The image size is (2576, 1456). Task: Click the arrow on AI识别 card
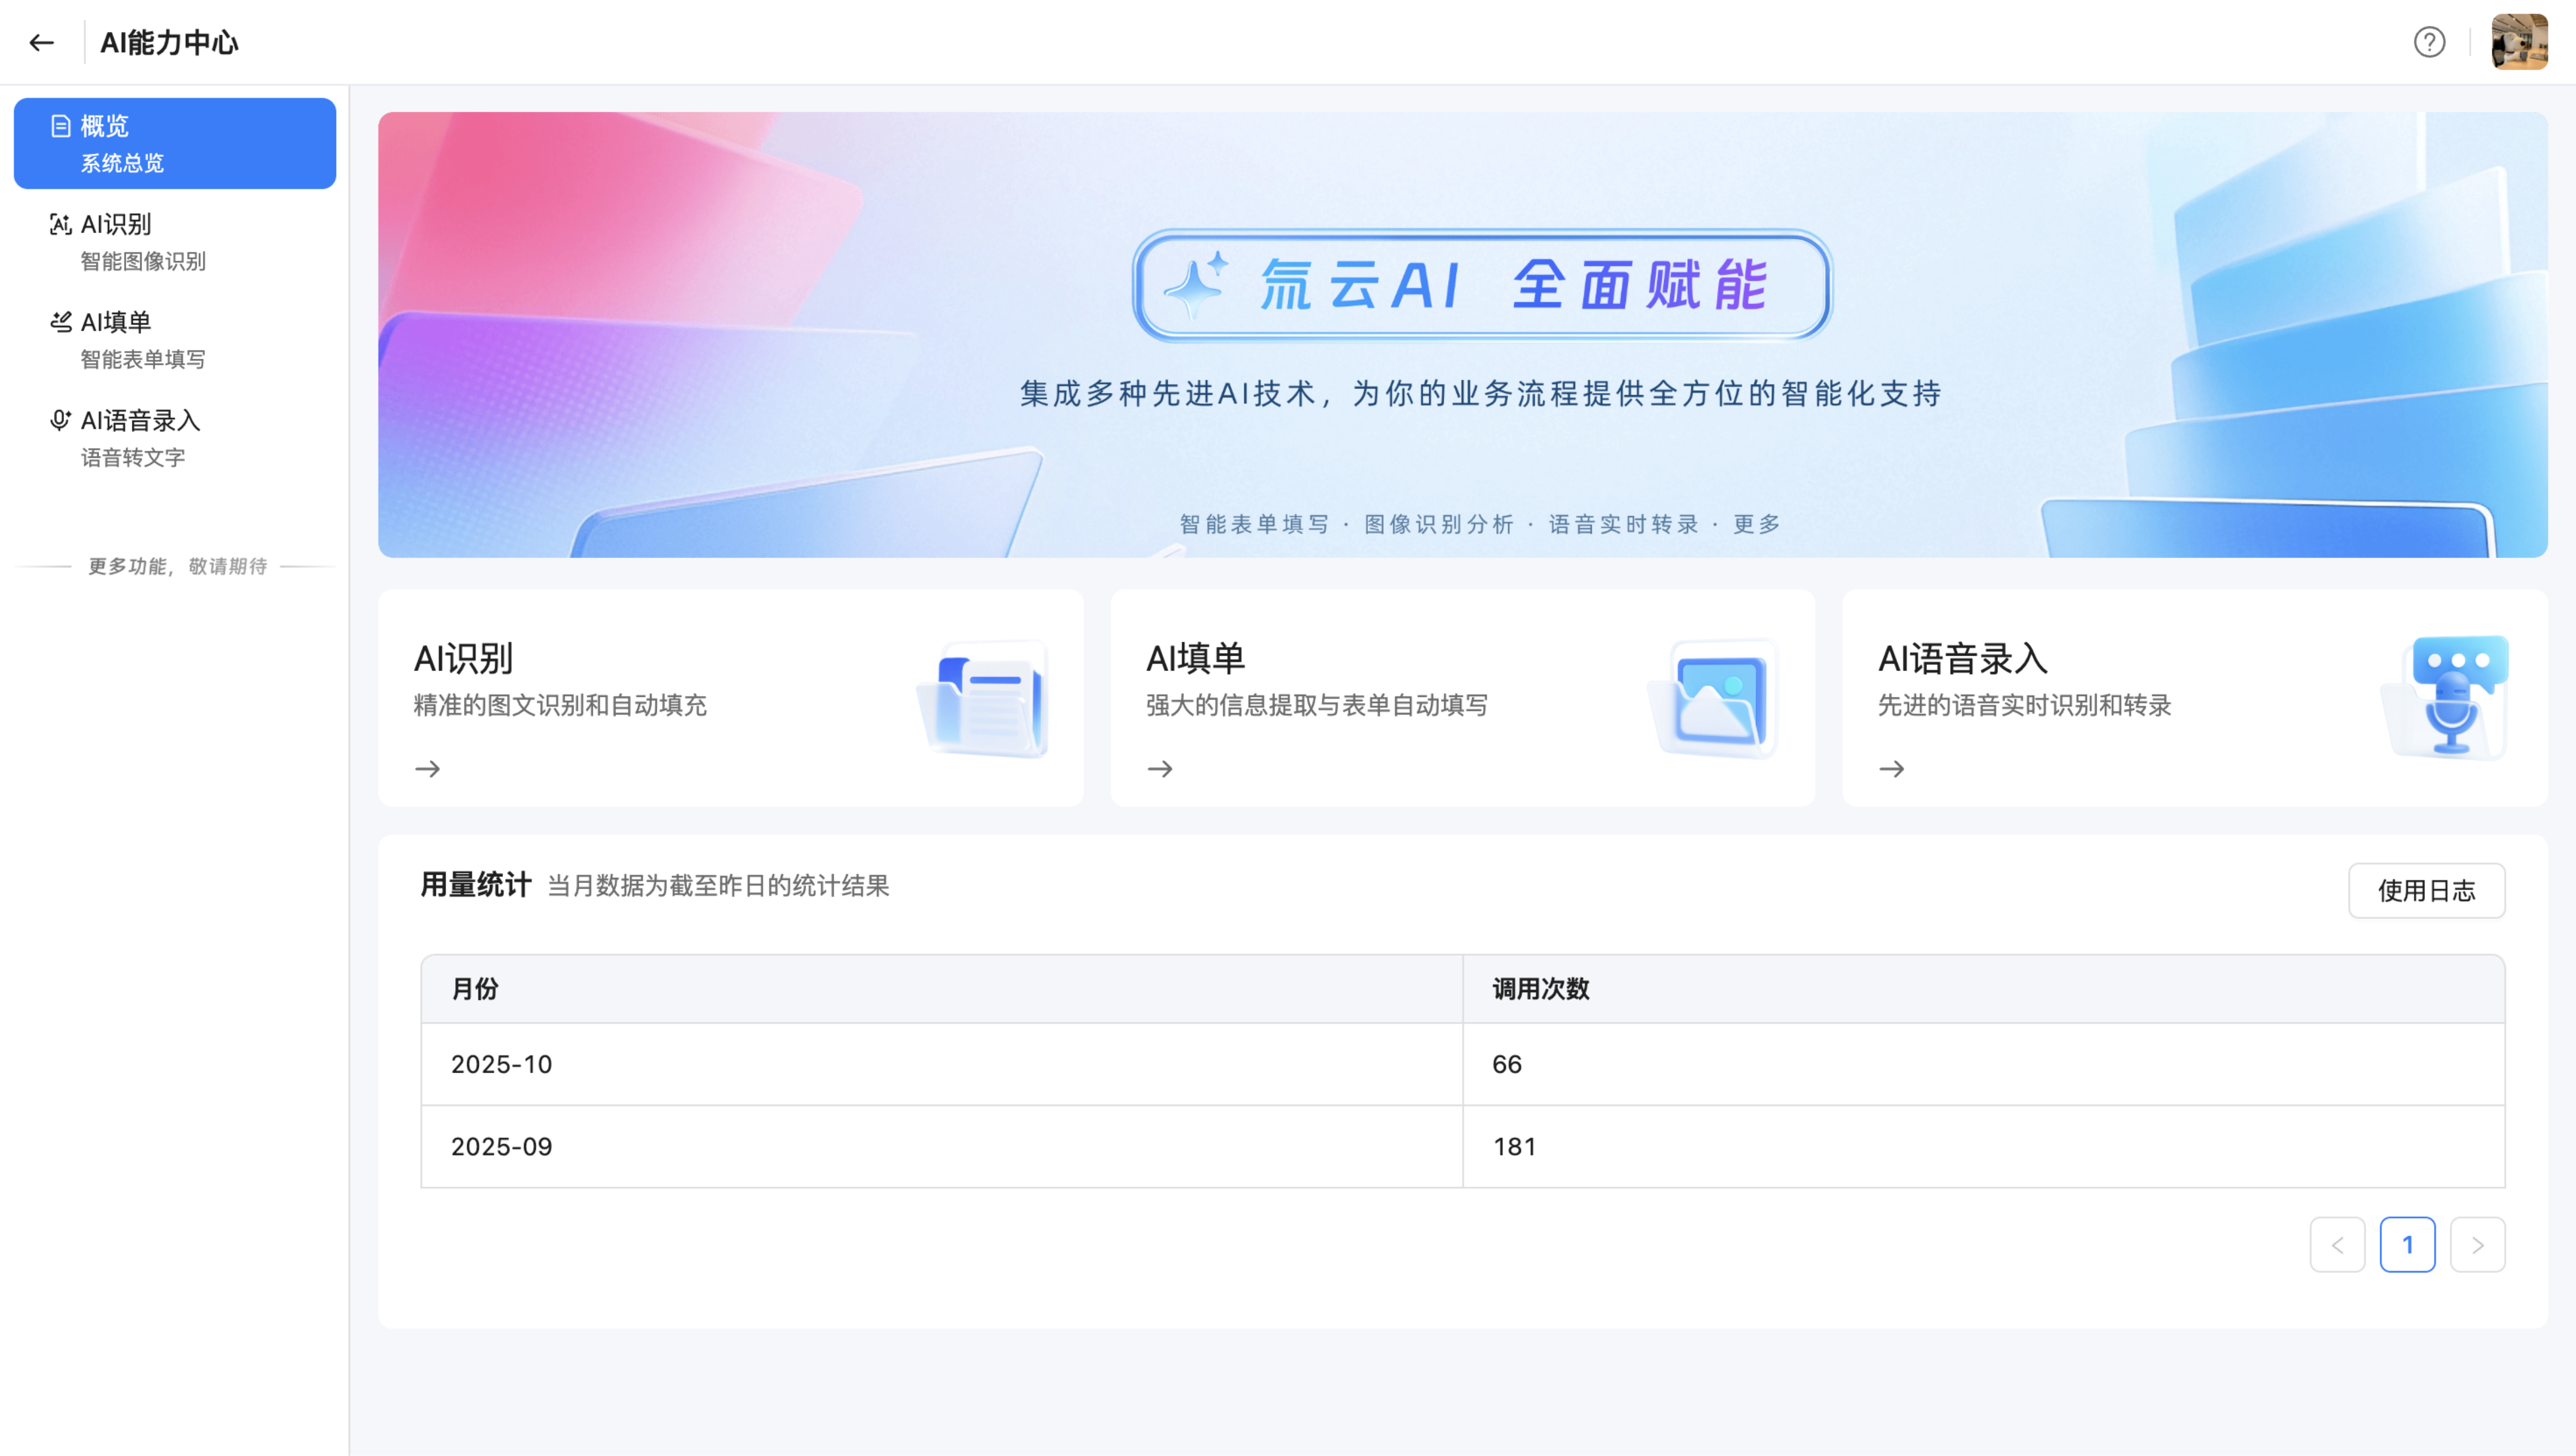[x=428, y=769]
